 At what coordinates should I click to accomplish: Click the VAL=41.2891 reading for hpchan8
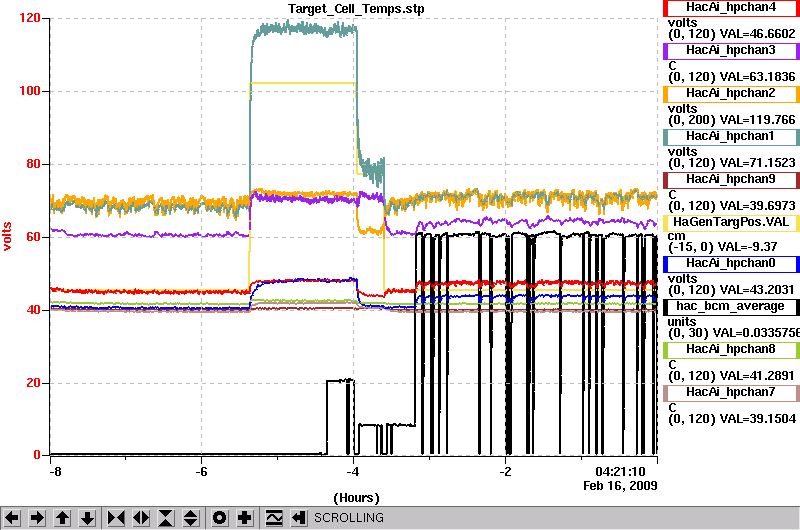[757, 376]
